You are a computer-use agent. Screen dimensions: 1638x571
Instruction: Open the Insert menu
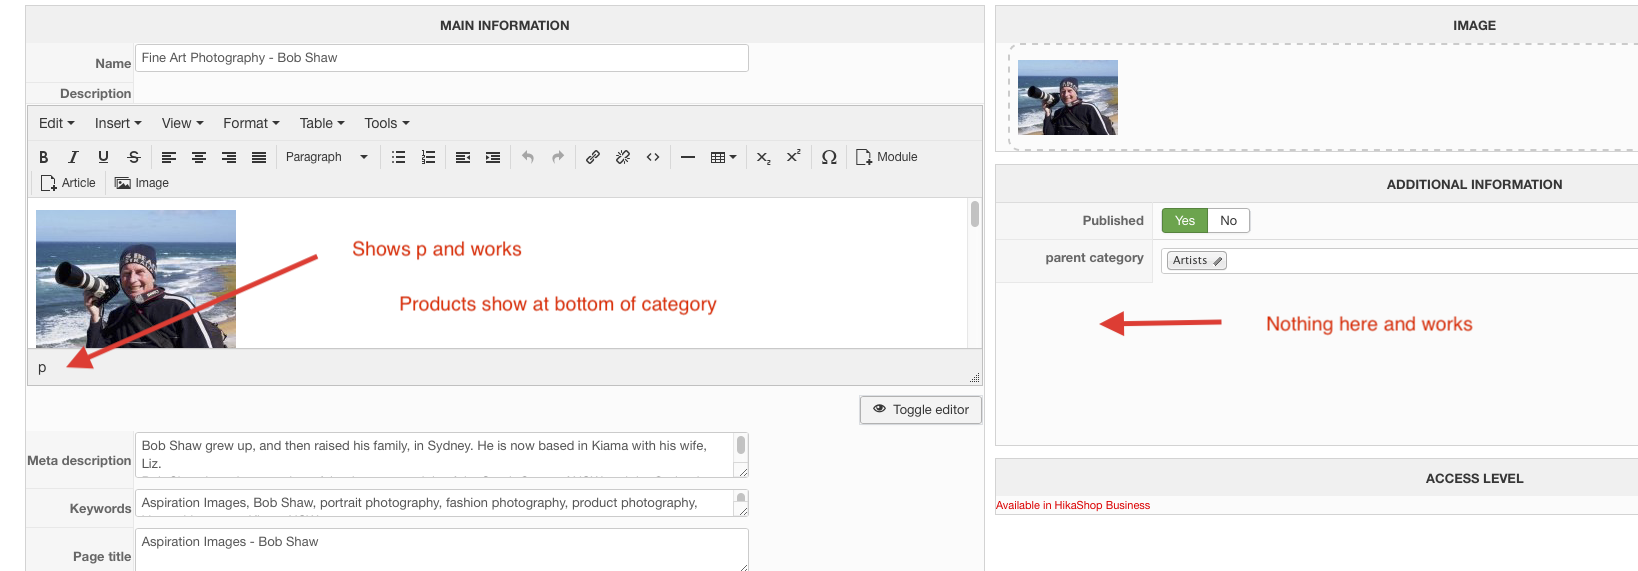(118, 123)
